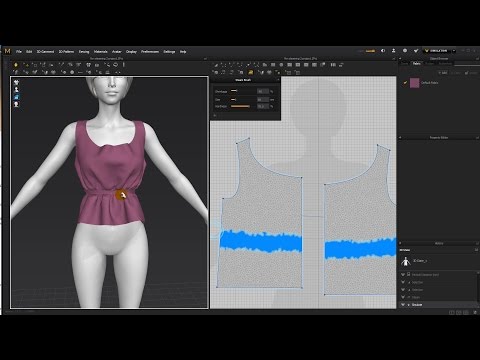The image size is (480, 360).
Task: Click the garment display icon in 3D view
Action: [x=16, y=82]
